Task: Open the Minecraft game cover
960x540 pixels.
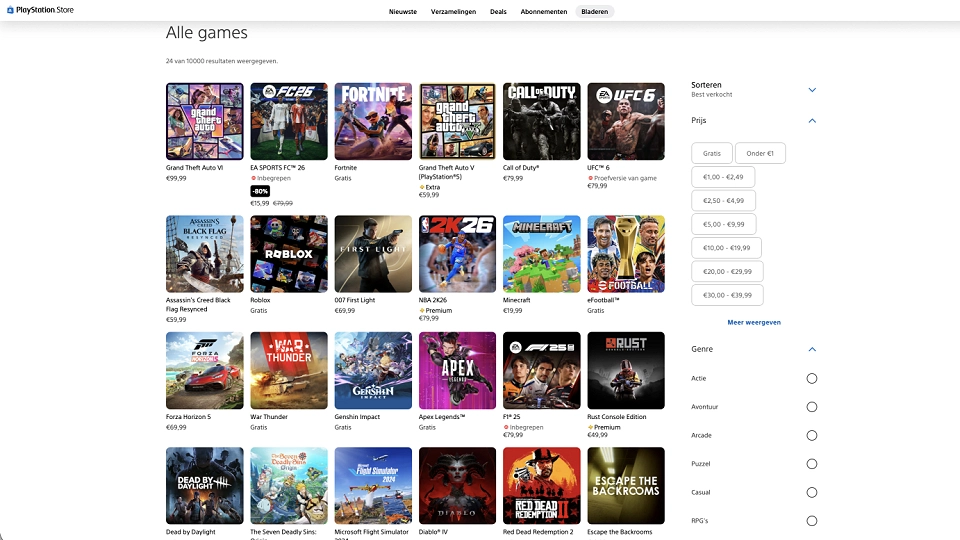Action: [x=542, y=254]
